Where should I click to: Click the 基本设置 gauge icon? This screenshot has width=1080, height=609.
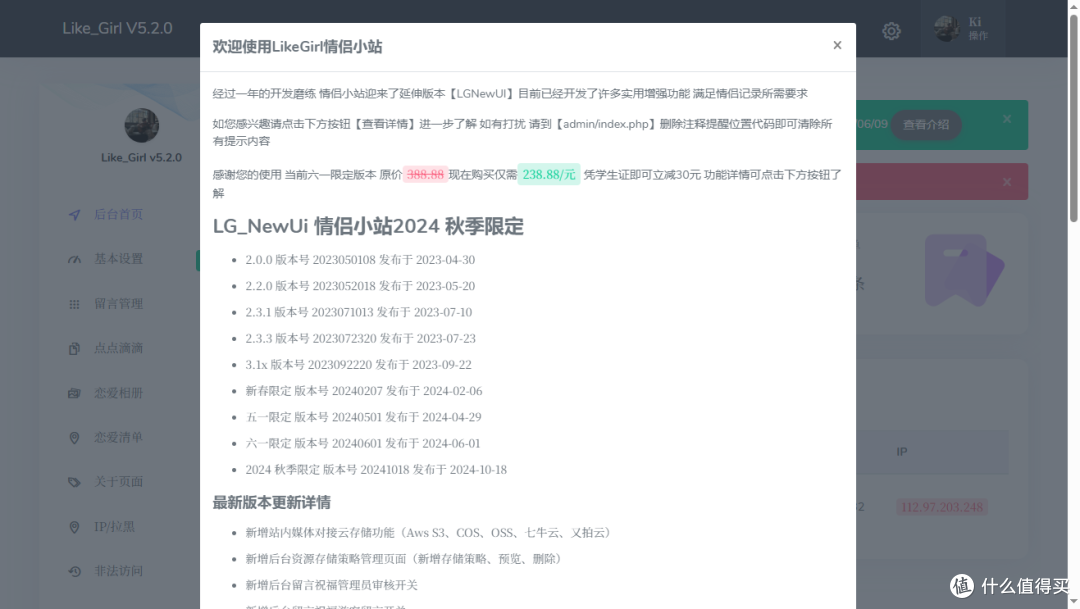tap(74, 260)
